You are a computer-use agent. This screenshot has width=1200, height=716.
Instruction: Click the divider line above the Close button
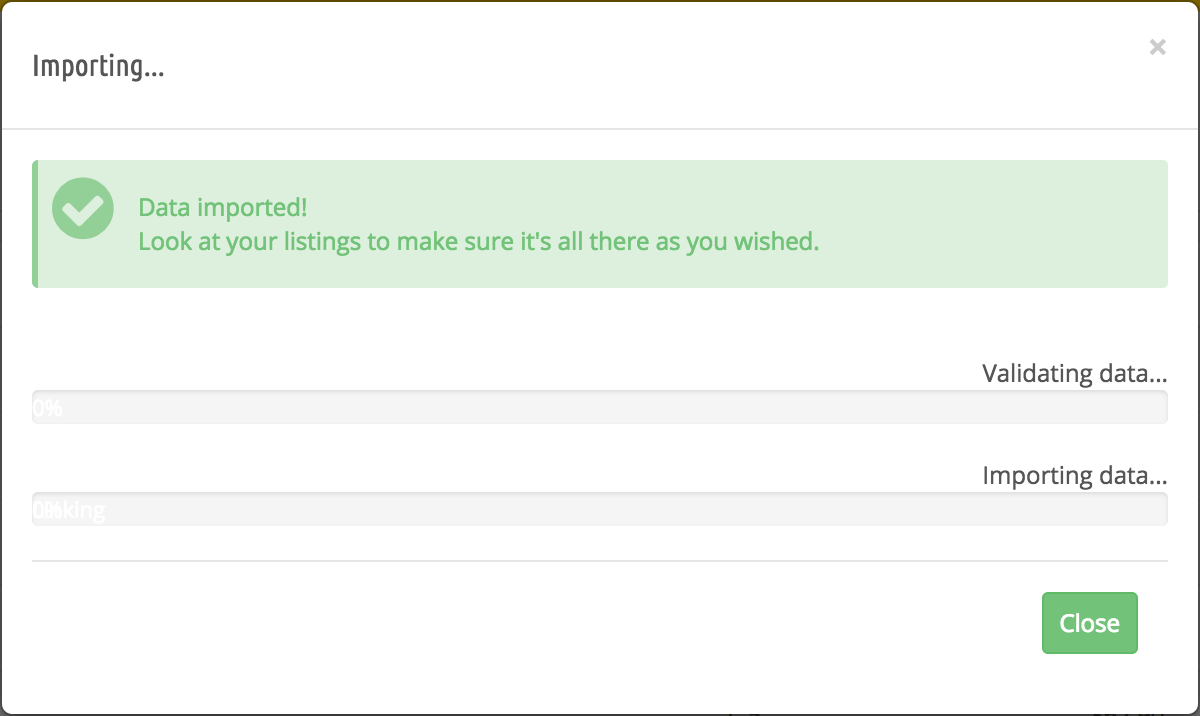coord(600,561)
